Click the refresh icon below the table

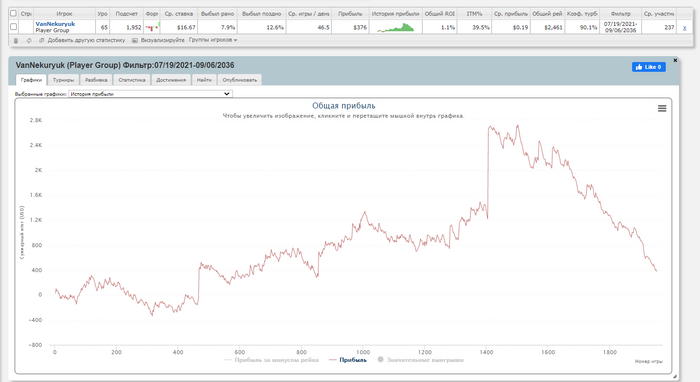tap(29, 41)
